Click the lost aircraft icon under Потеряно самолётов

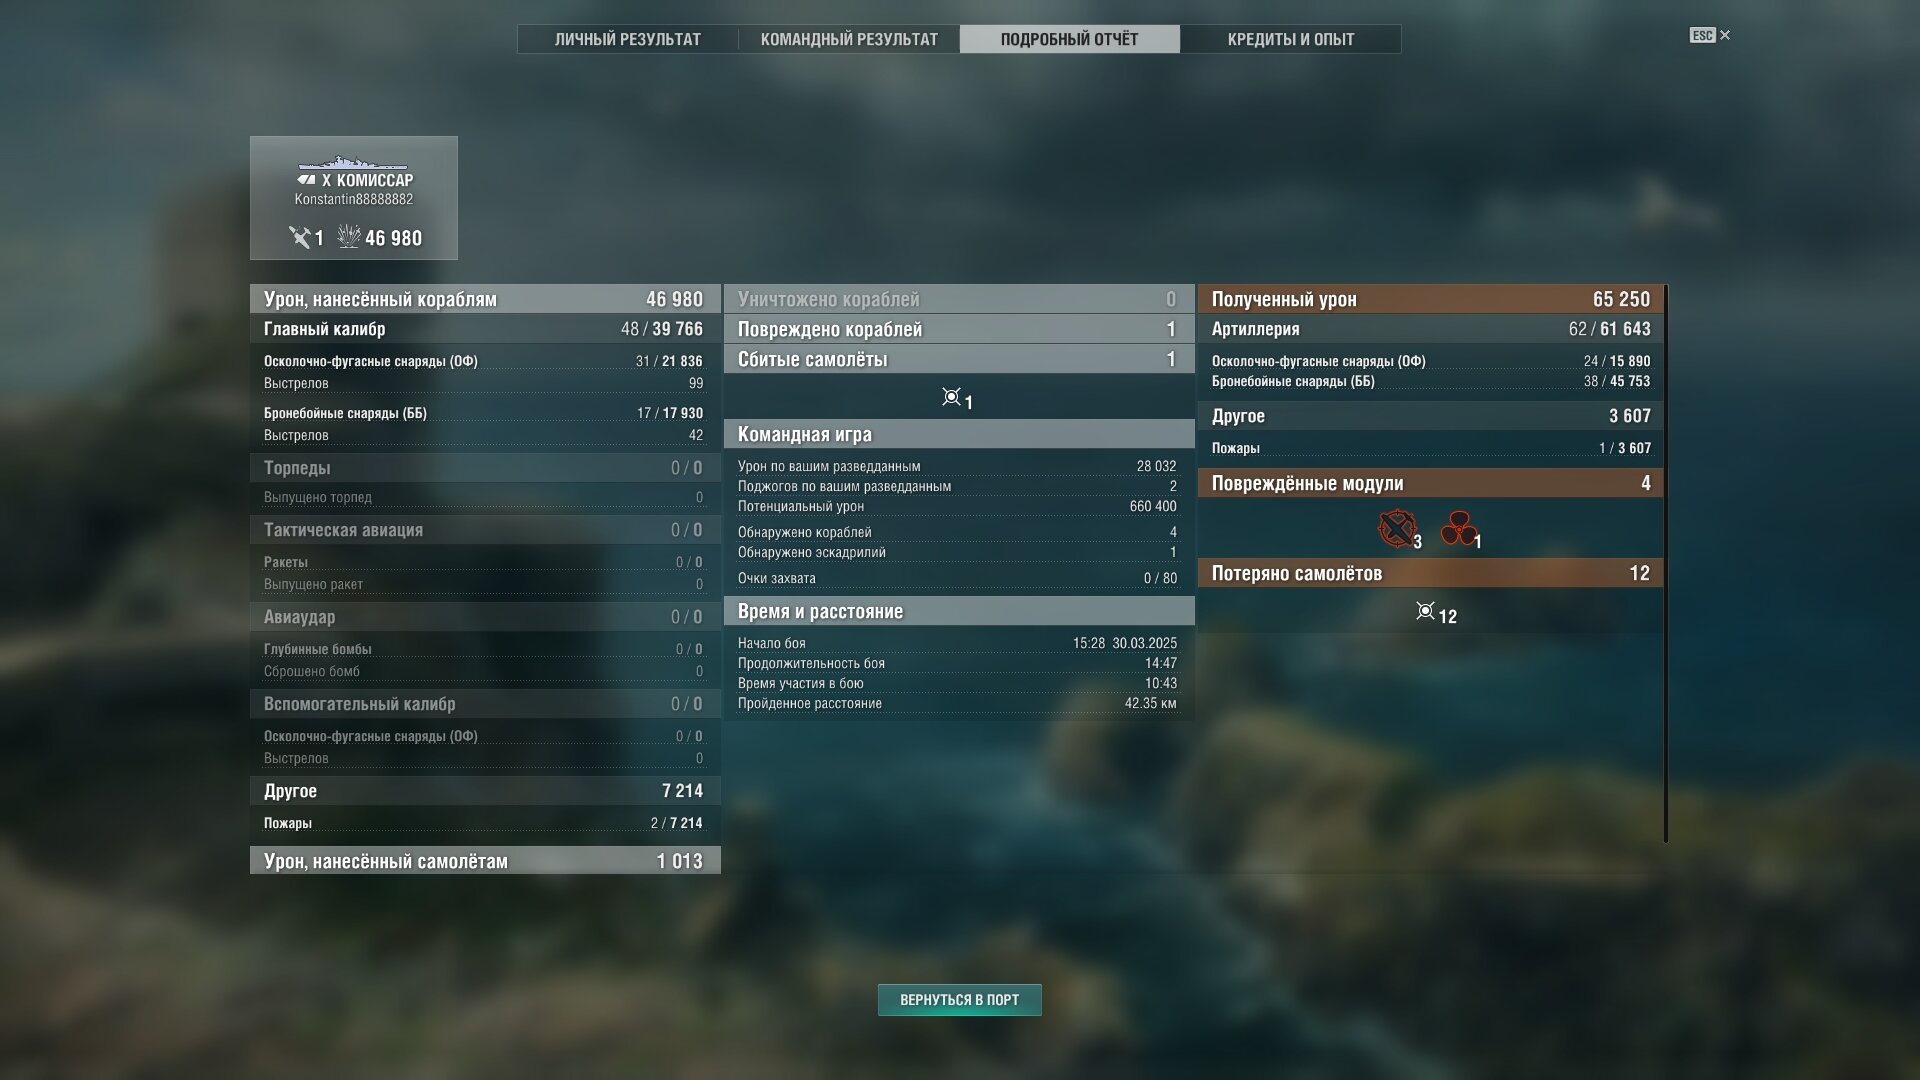tap(1425, 611)
